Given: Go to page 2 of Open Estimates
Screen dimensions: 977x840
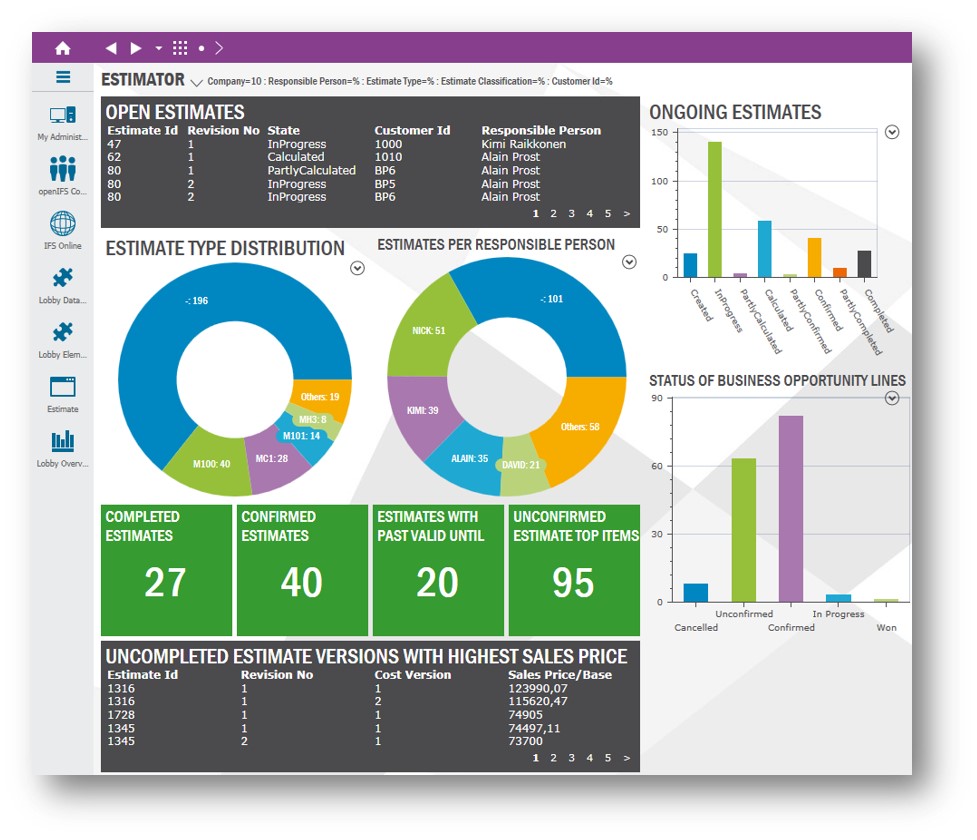Looking at the screenshot, I should point(553,213).
